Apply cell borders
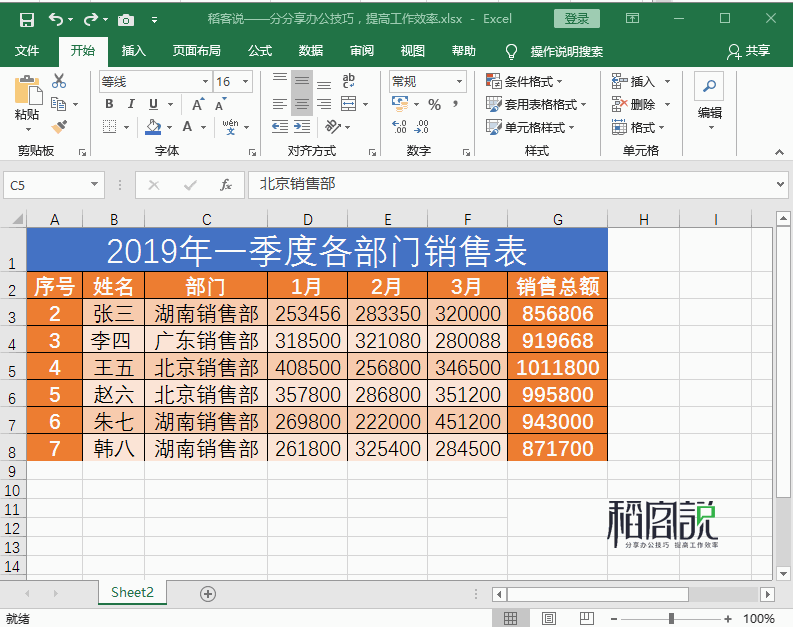The height and width of the screenshot is (627, 793). tap(109, 127)
